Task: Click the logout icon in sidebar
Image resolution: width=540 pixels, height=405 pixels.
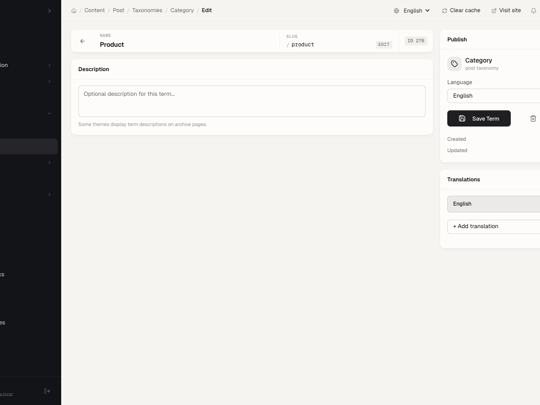Action: click(47, 391)
